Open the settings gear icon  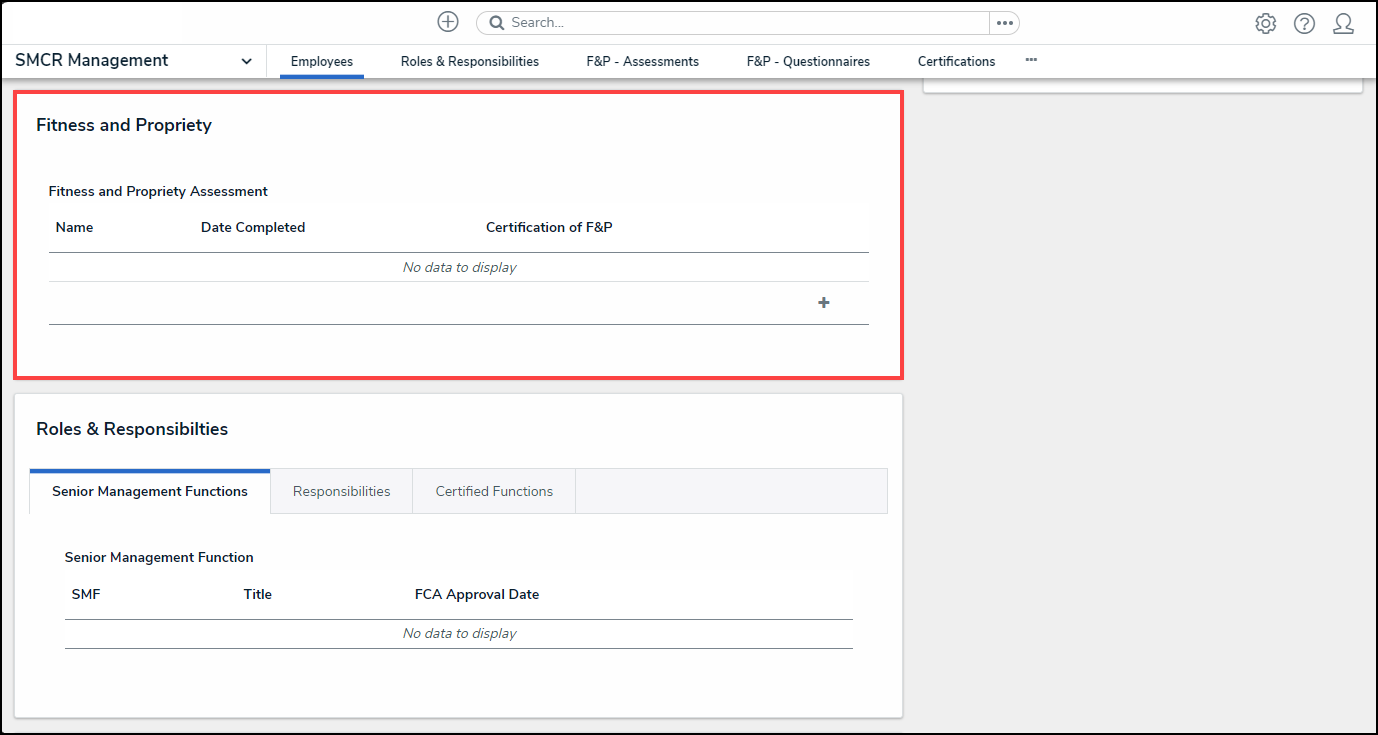click(x=1265, y=24)
